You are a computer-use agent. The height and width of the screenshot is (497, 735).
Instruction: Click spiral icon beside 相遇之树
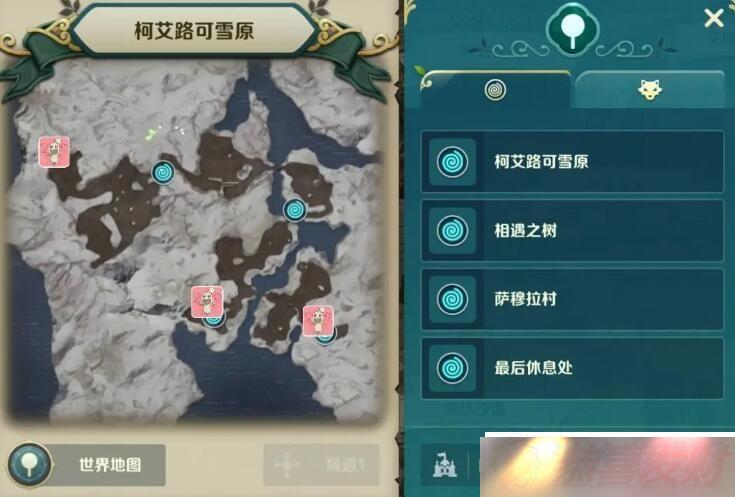[x=452, y=231]
